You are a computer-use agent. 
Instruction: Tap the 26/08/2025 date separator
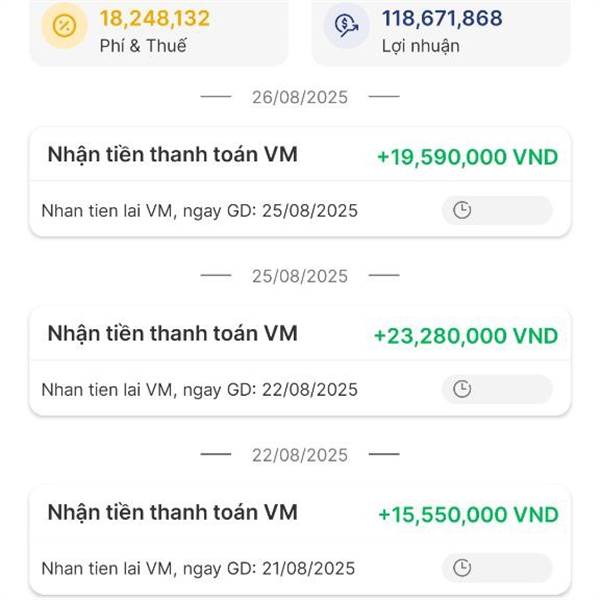coord(300,97)
